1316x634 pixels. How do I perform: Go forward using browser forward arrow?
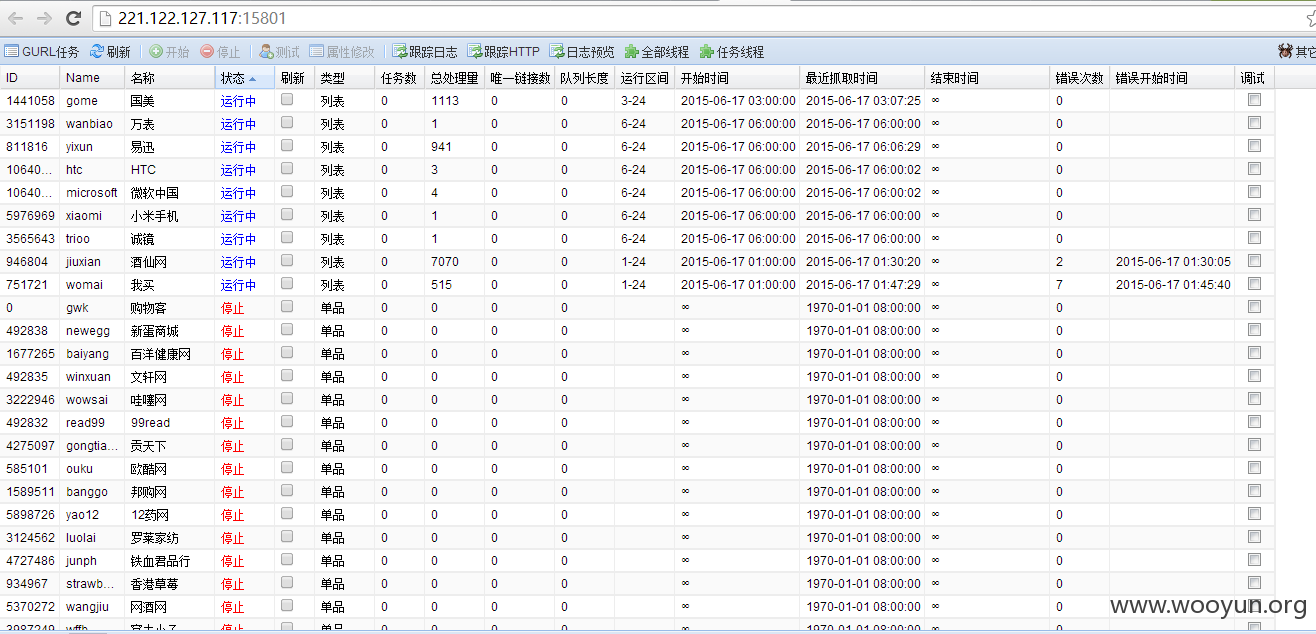[44, 18]
